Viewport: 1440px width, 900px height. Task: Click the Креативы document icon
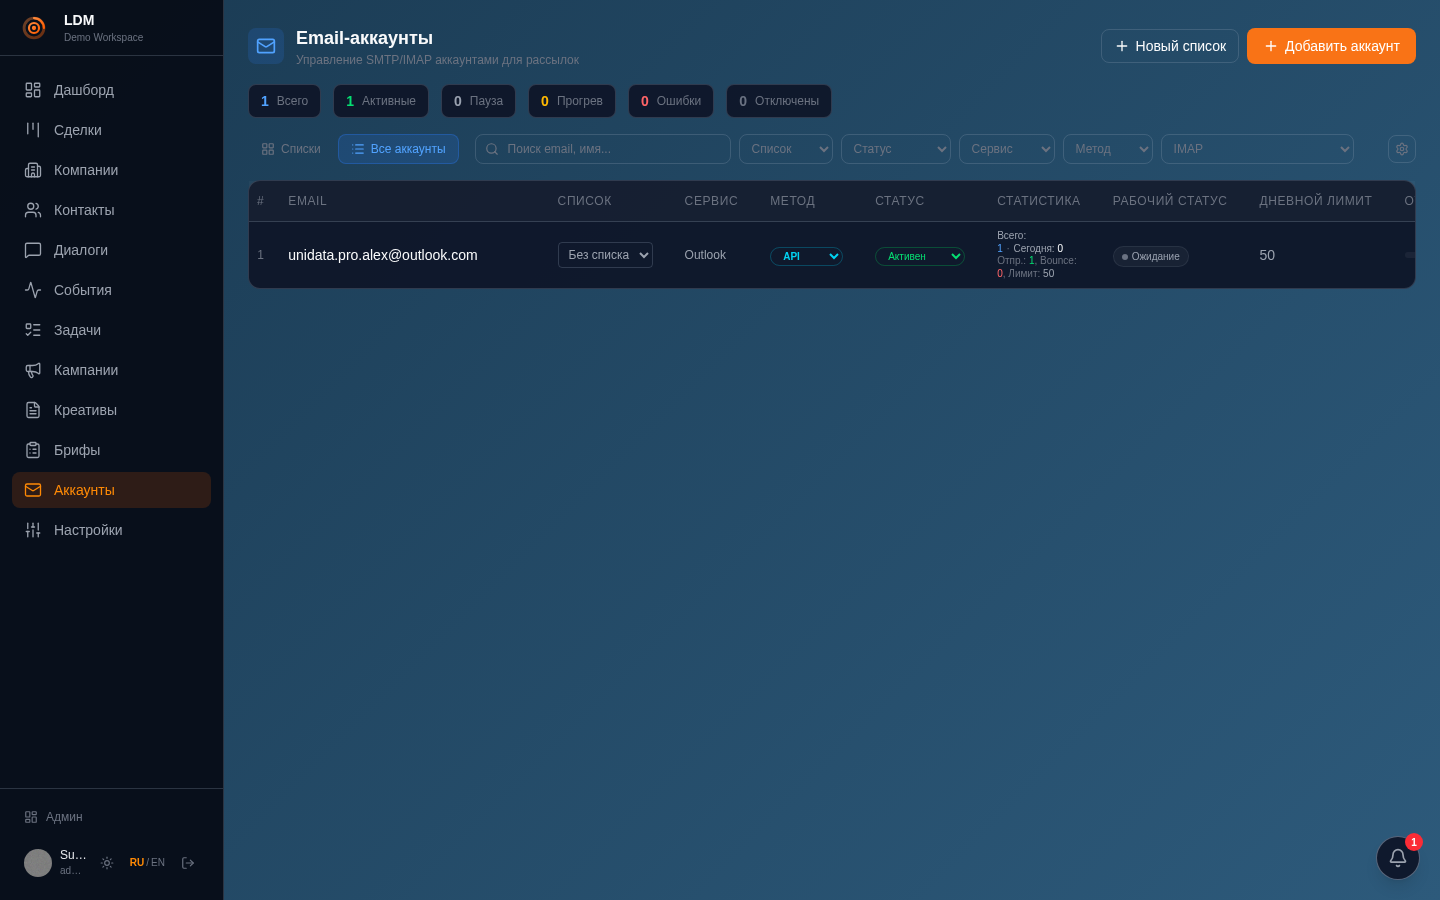click(33, 410)
